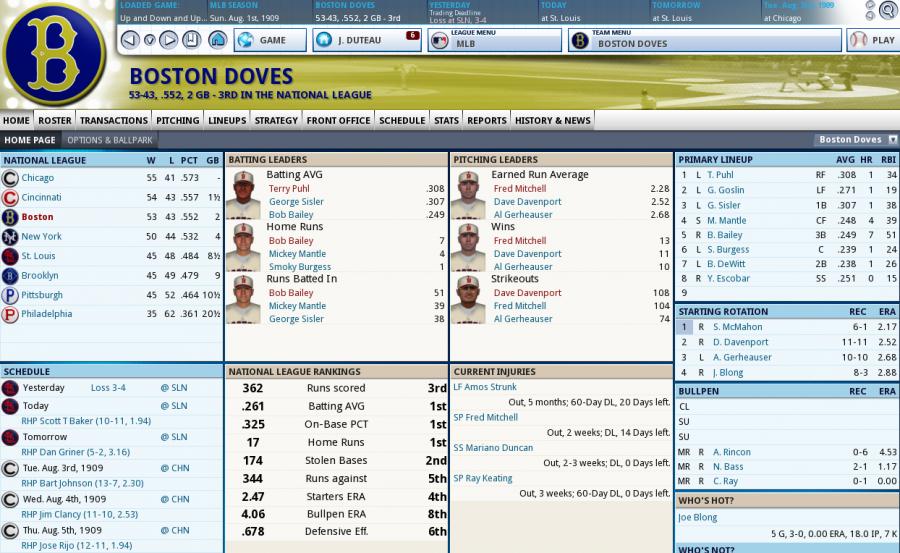900x553 pixels.
Task: Open the Options & Ballpark subtab
Action: pos(109,140)
